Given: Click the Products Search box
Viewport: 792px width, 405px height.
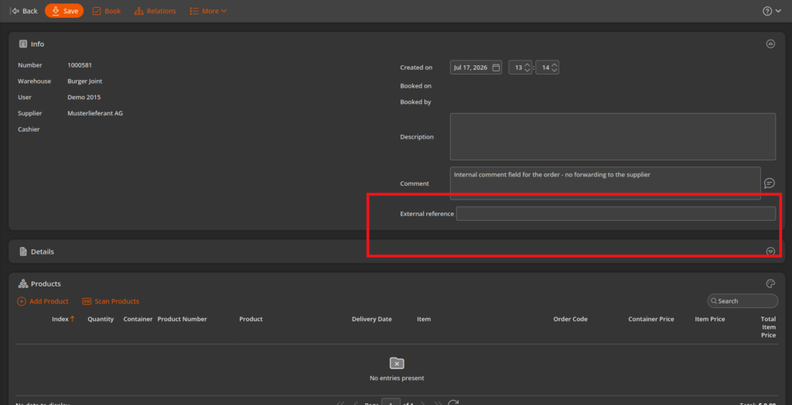Looking at the screenshot, I should (x=742, y=301).
